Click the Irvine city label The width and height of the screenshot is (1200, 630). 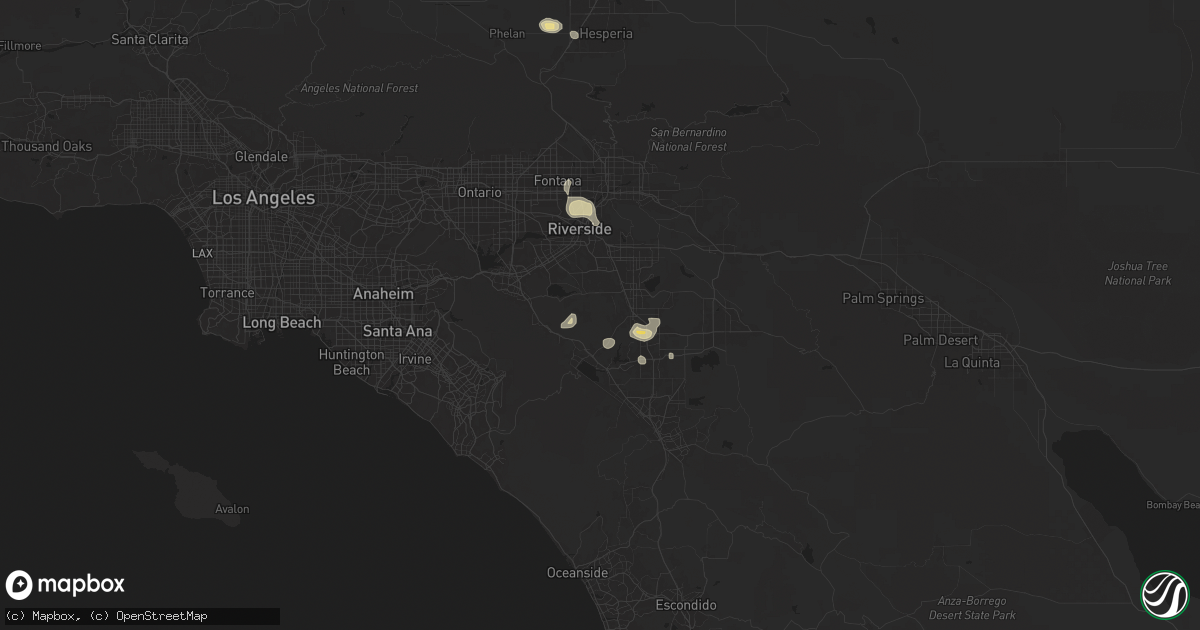point(414,359)
